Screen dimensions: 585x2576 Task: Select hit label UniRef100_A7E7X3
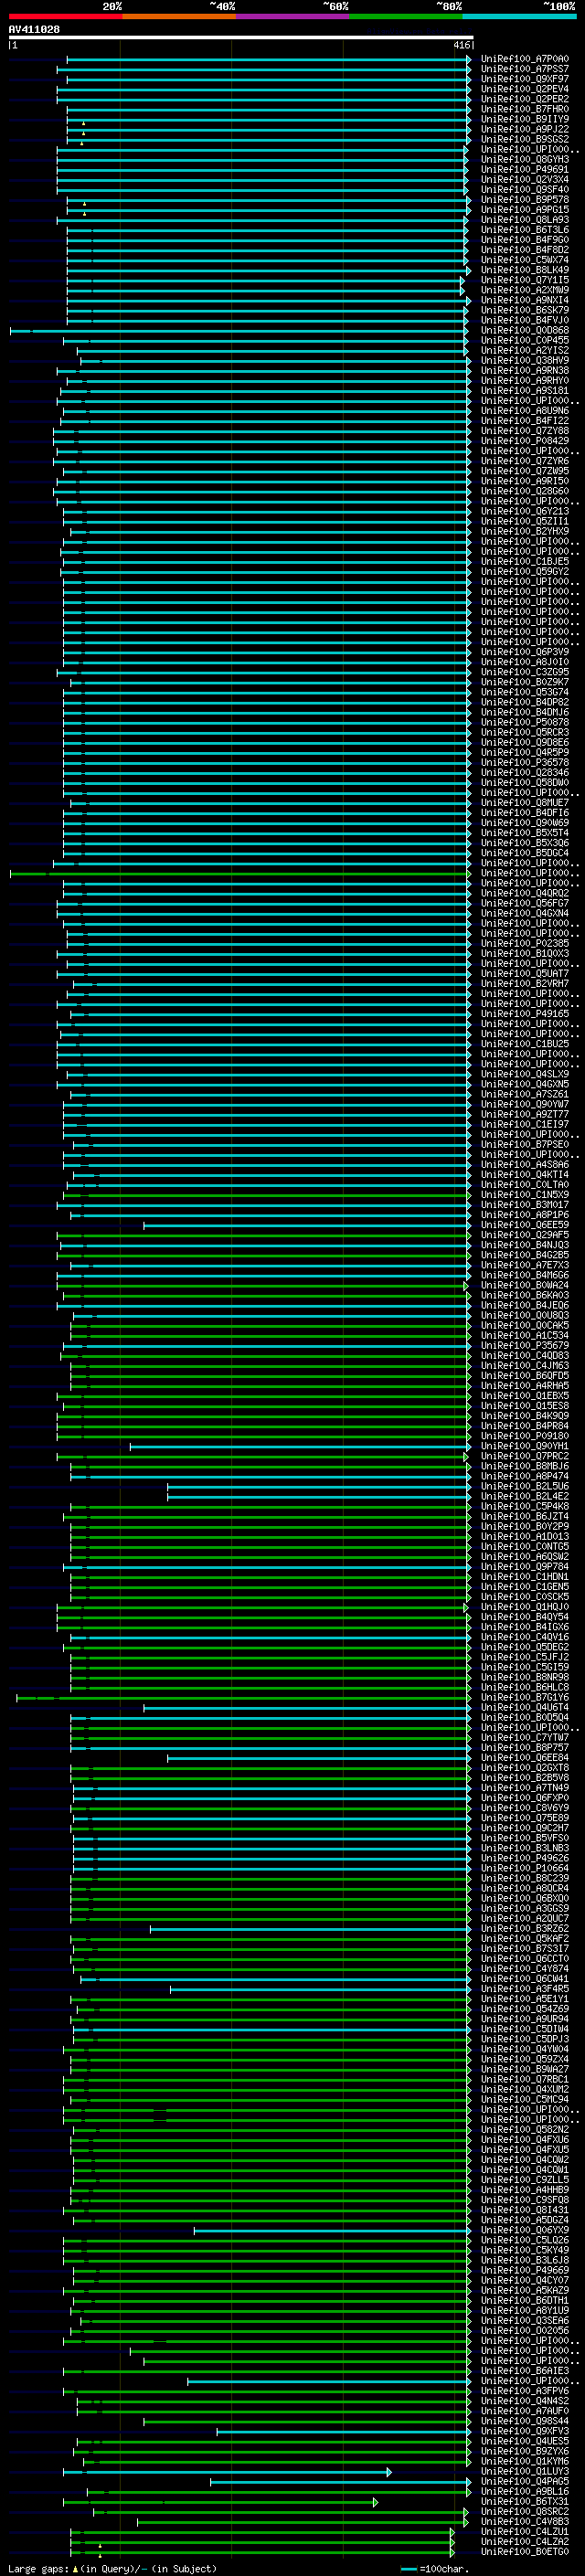524,1265
